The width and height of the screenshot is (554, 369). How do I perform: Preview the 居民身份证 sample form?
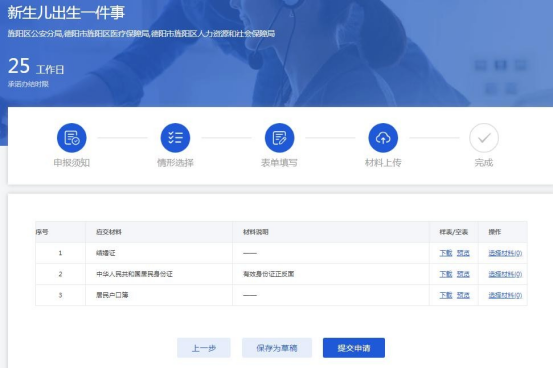tap(463, 274)
